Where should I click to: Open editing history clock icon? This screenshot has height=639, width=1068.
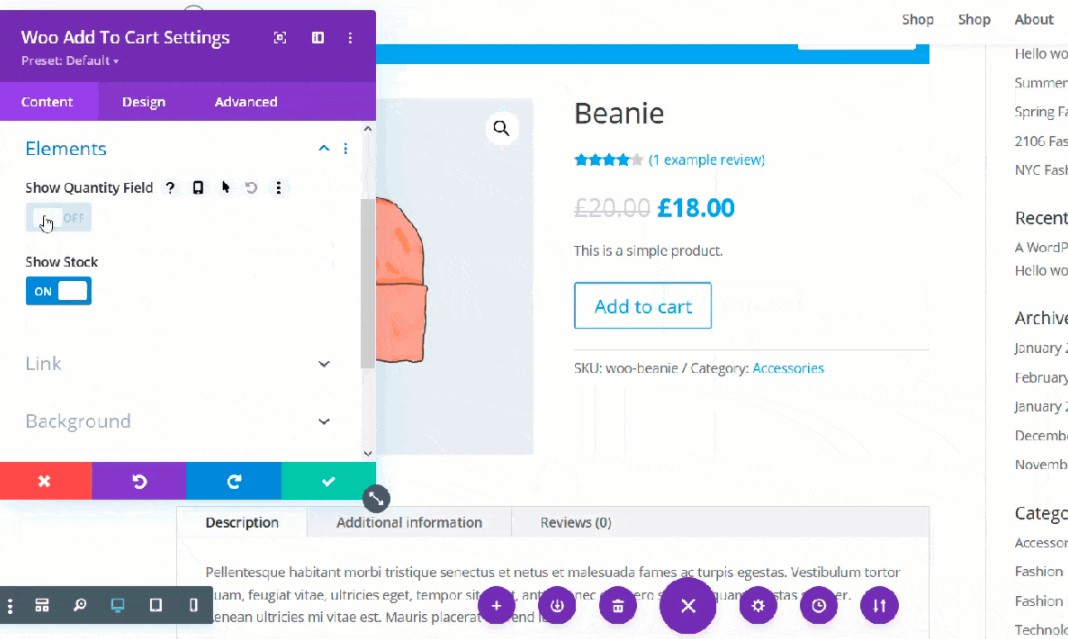[x=819, y=605]
